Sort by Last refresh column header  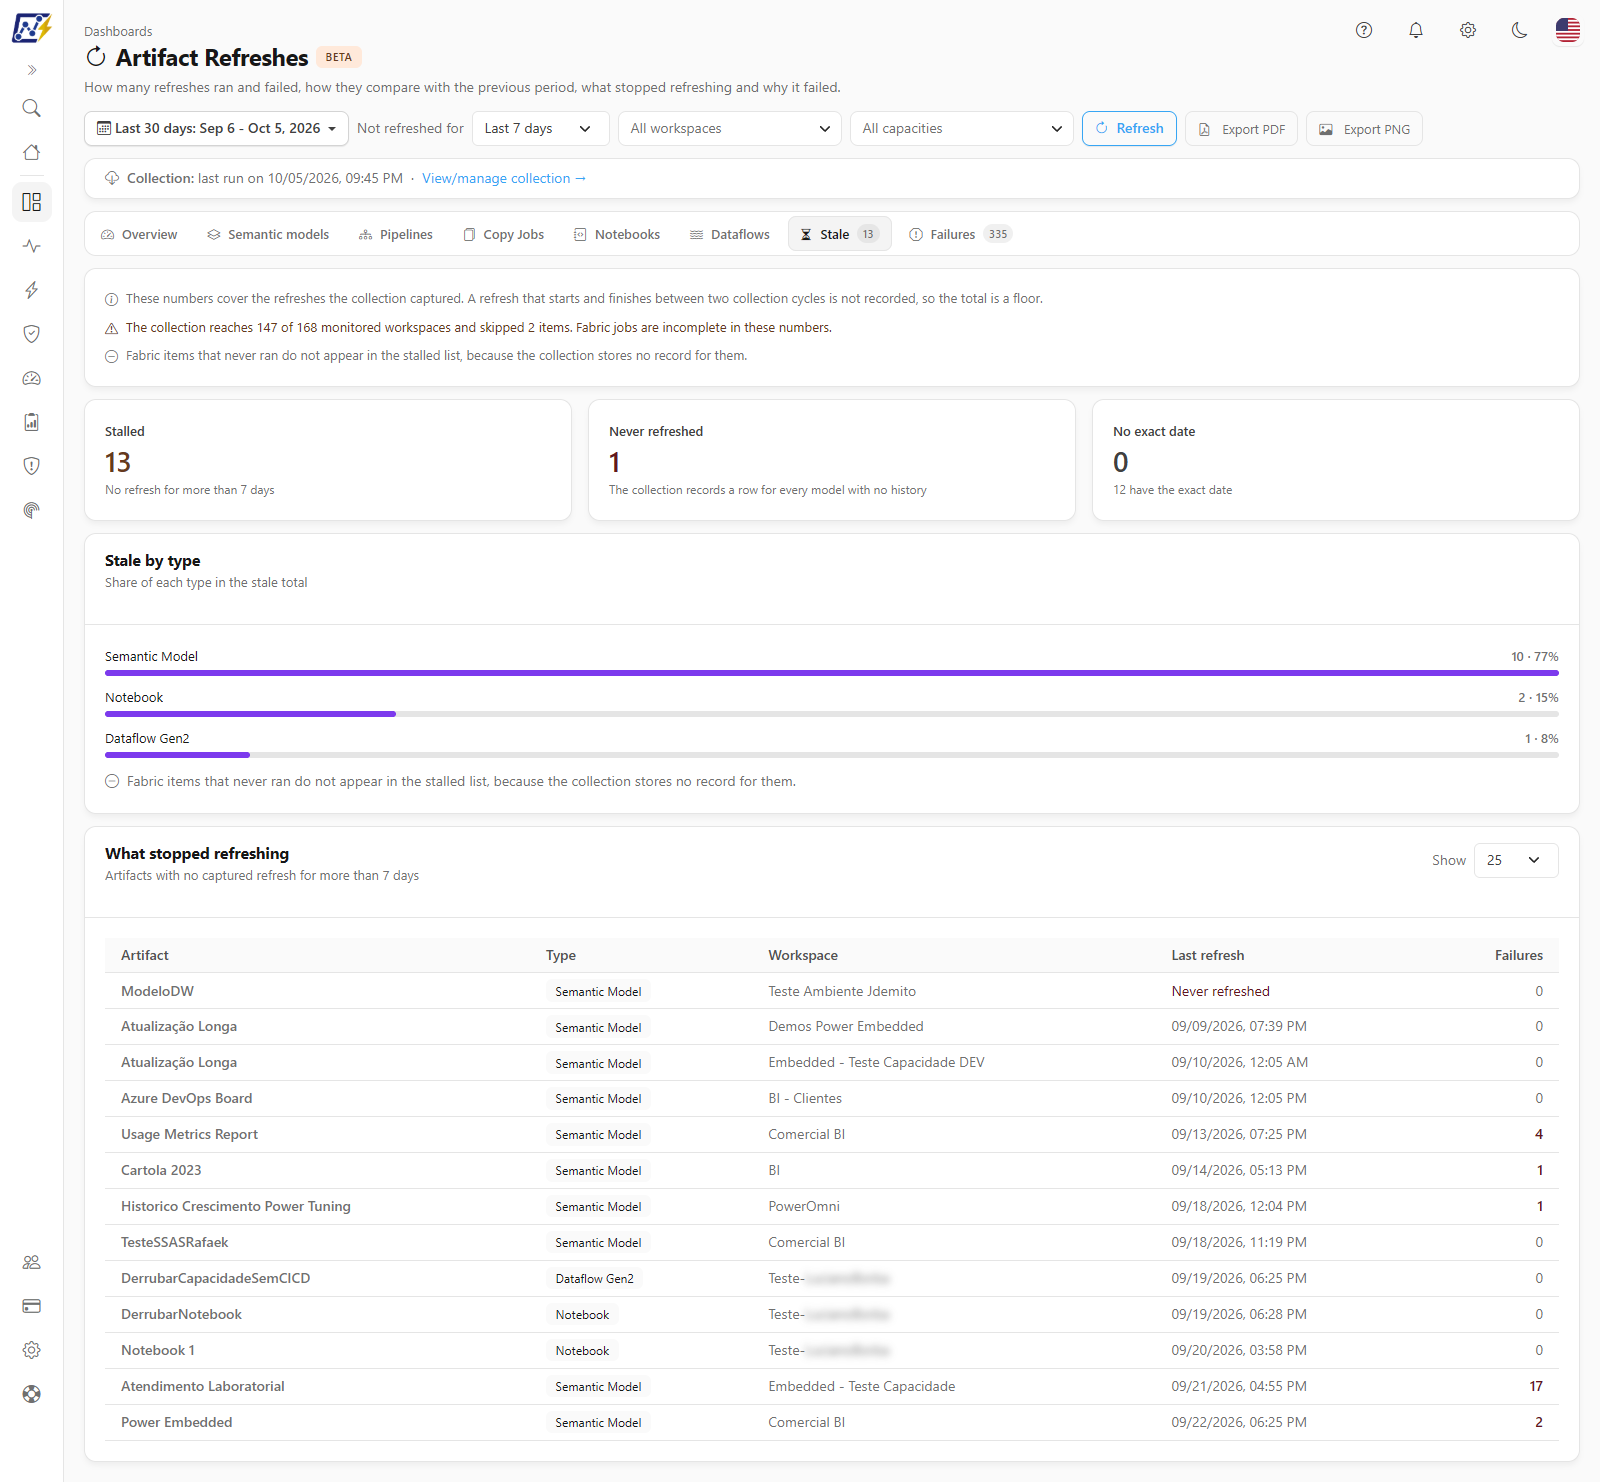pos(1208,955)
